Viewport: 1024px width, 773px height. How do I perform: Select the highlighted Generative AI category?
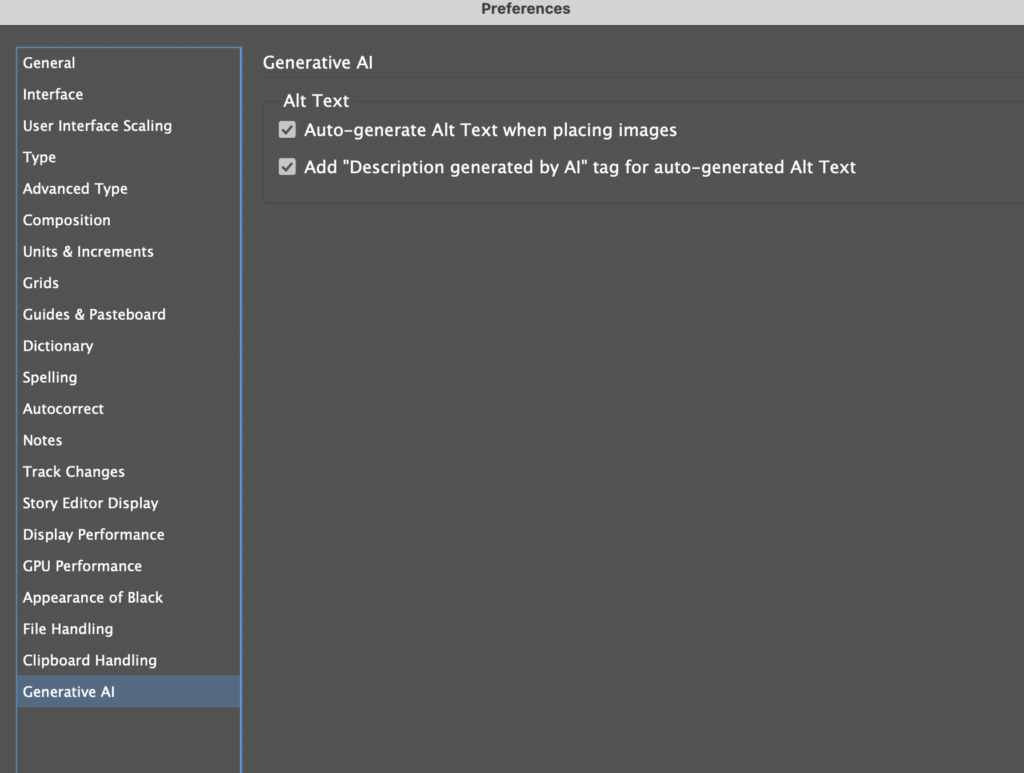[x=69, y=692]
